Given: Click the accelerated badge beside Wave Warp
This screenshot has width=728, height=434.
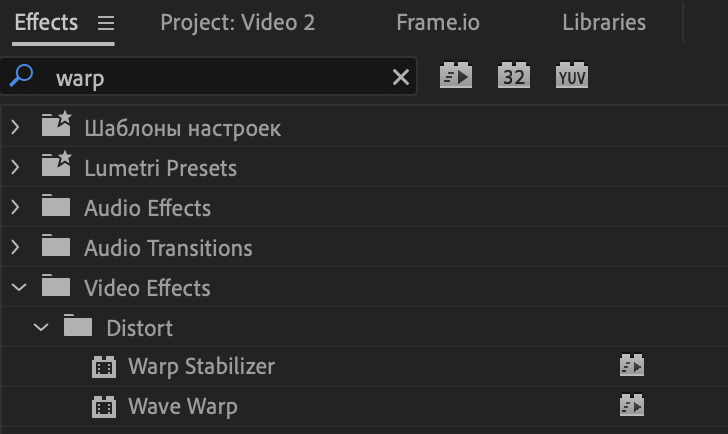Looking at the screenshot, I should click(631, 405).
